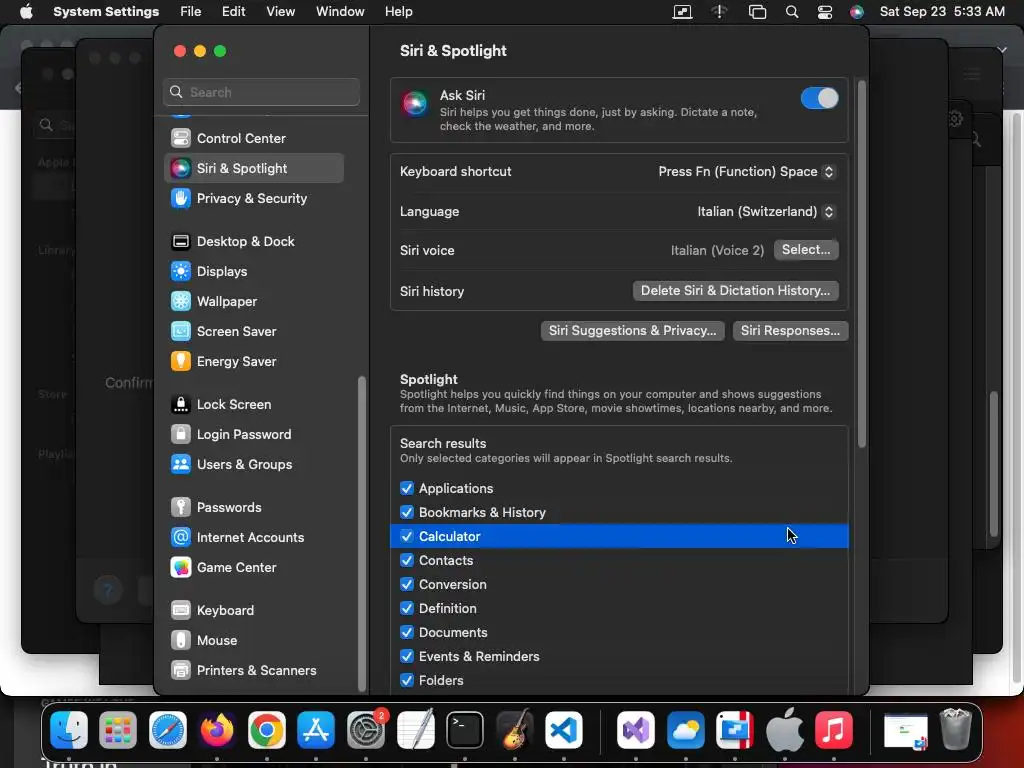Open Lock Screen icon in sidebar
This screenshot has width=1024, height=768.
click(x=180, y=404)
